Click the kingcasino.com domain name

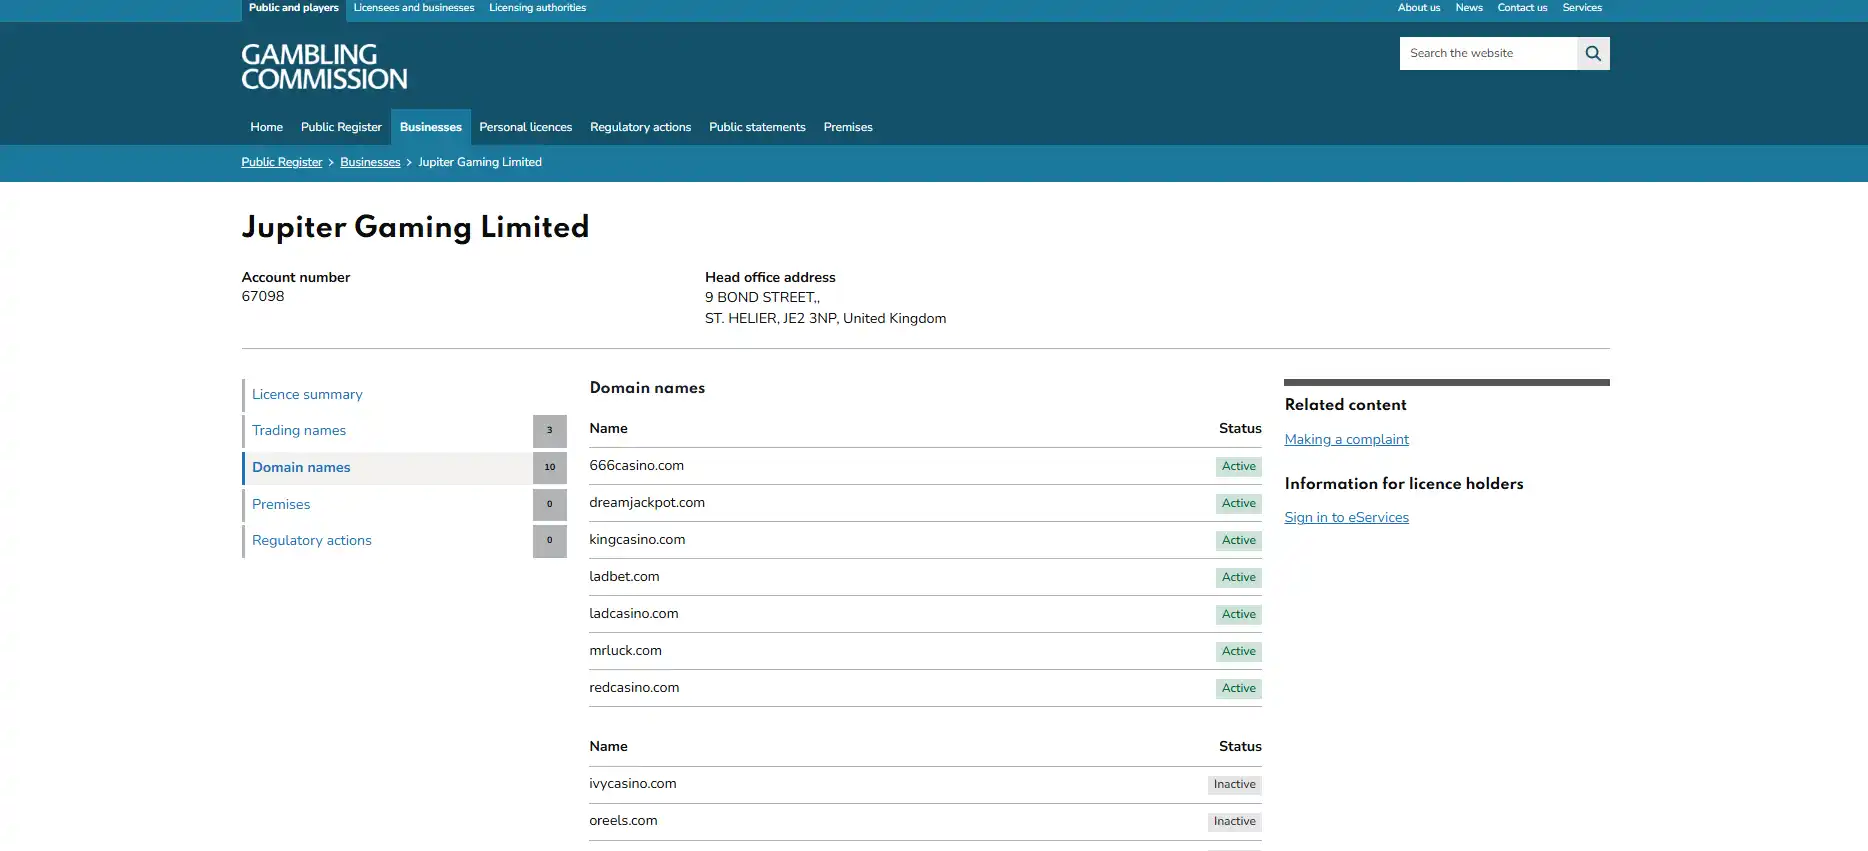637,540
